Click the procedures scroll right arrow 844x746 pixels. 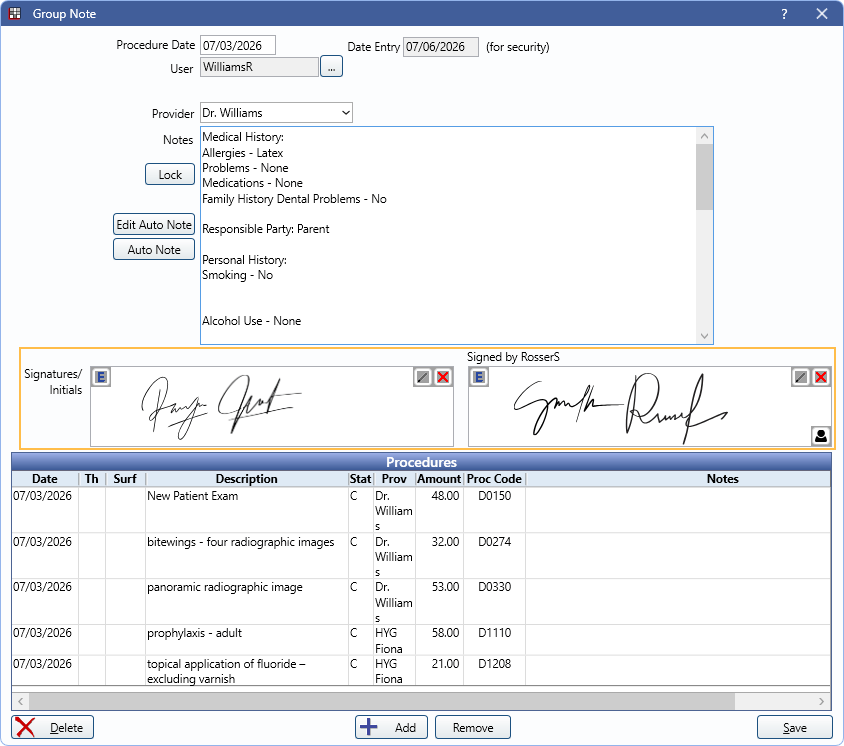pos(821,701)
